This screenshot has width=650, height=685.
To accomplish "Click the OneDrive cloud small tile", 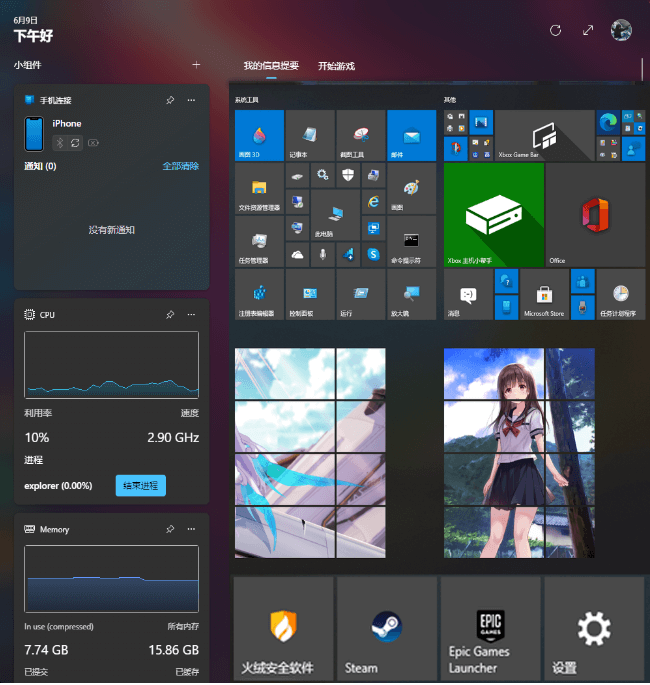I will (297, 254).
